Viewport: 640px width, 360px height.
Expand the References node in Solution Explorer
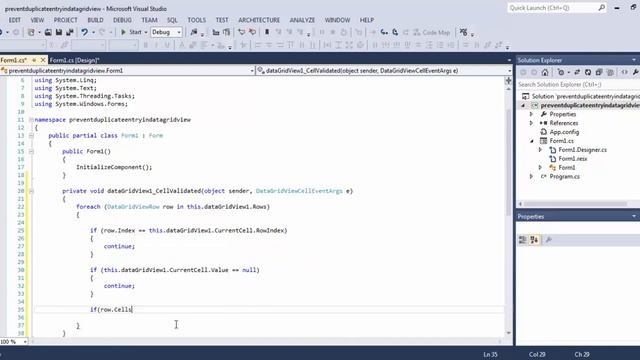pos(531,123)
